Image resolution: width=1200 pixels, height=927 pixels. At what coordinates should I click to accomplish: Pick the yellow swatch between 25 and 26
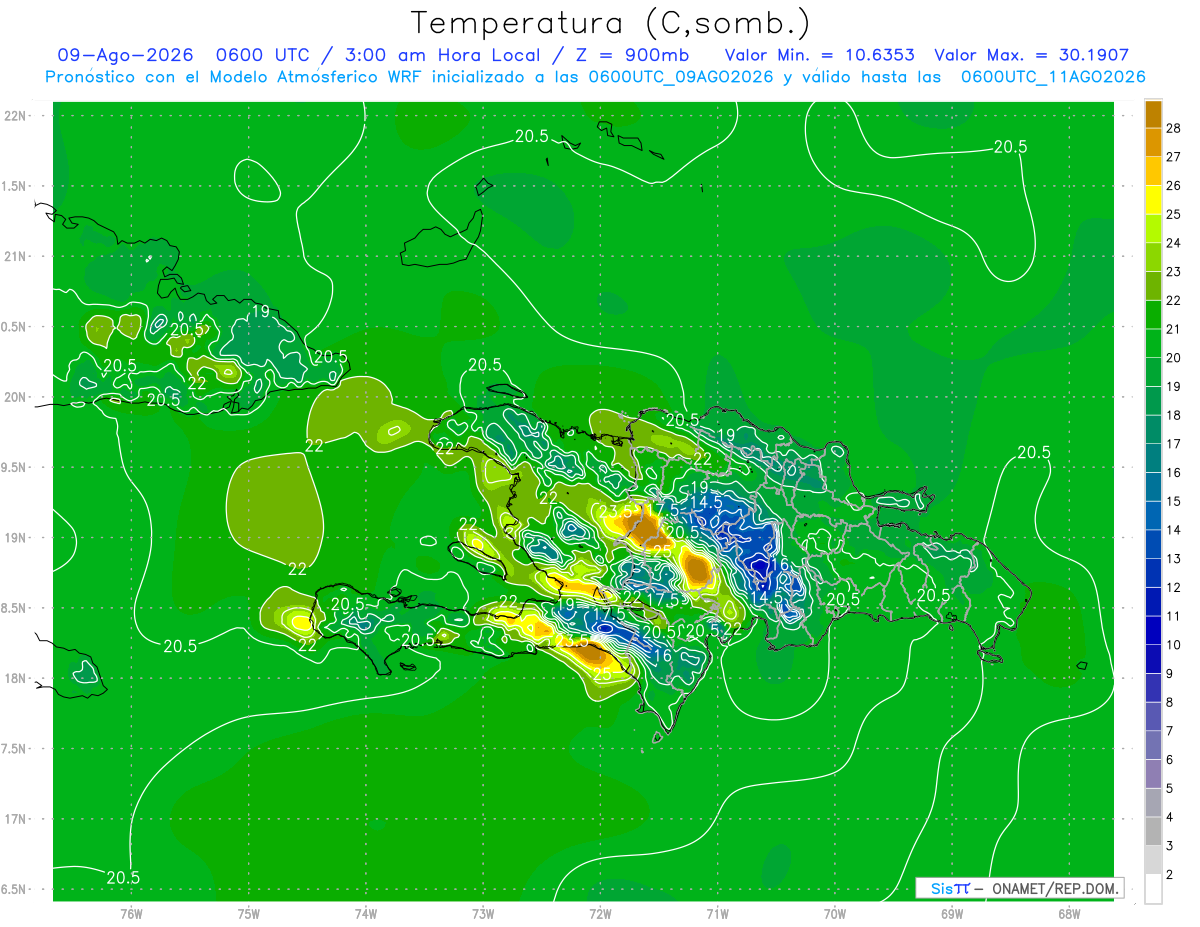click(x=1153, y=200)
